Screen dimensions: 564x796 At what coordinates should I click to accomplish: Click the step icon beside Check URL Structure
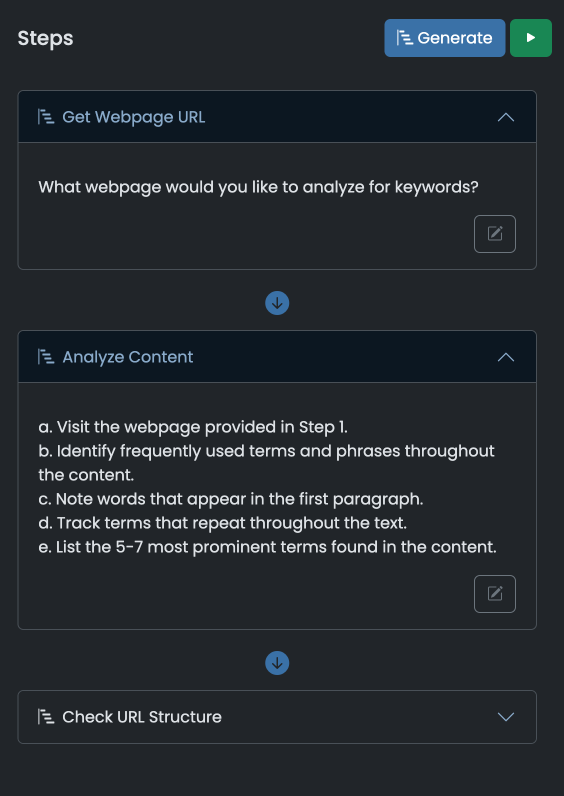coord(46,717)
